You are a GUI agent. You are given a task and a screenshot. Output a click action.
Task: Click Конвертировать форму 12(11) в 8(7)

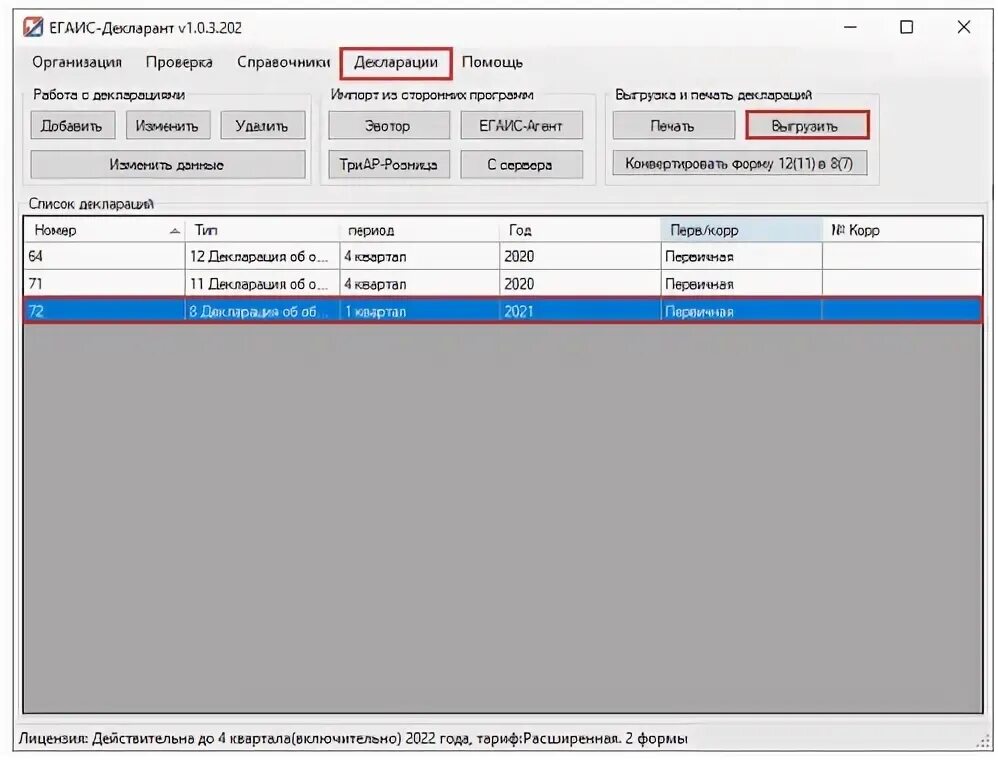(x=740, y=164)
